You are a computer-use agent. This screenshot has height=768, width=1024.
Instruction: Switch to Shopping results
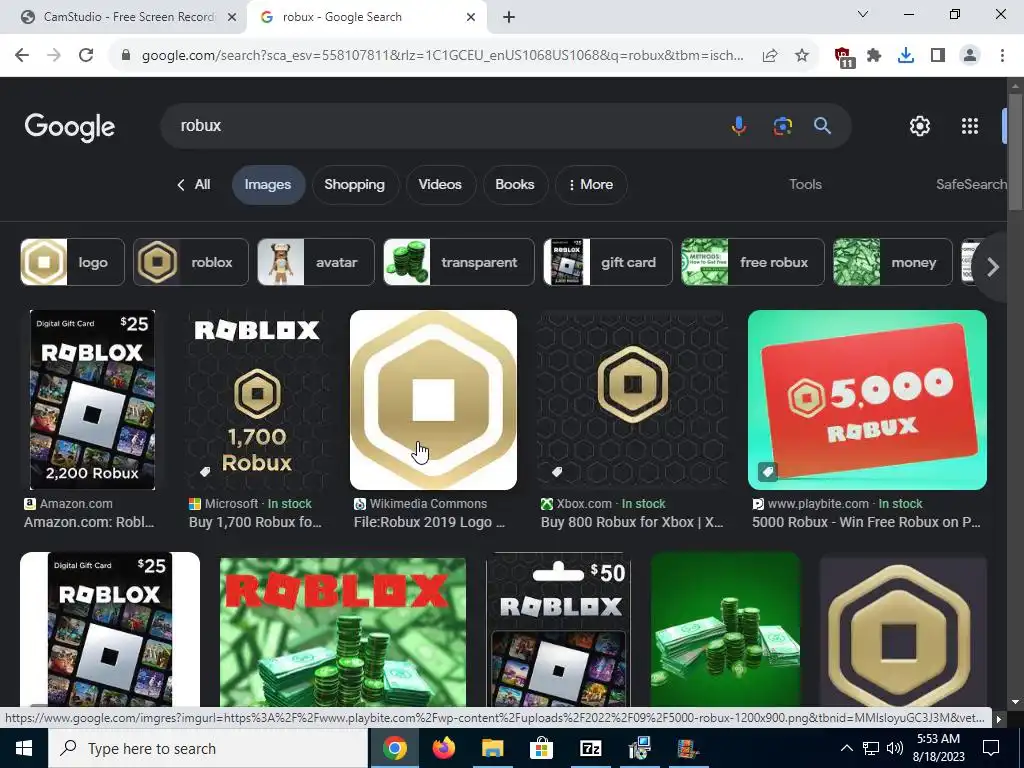click(355, 185)
